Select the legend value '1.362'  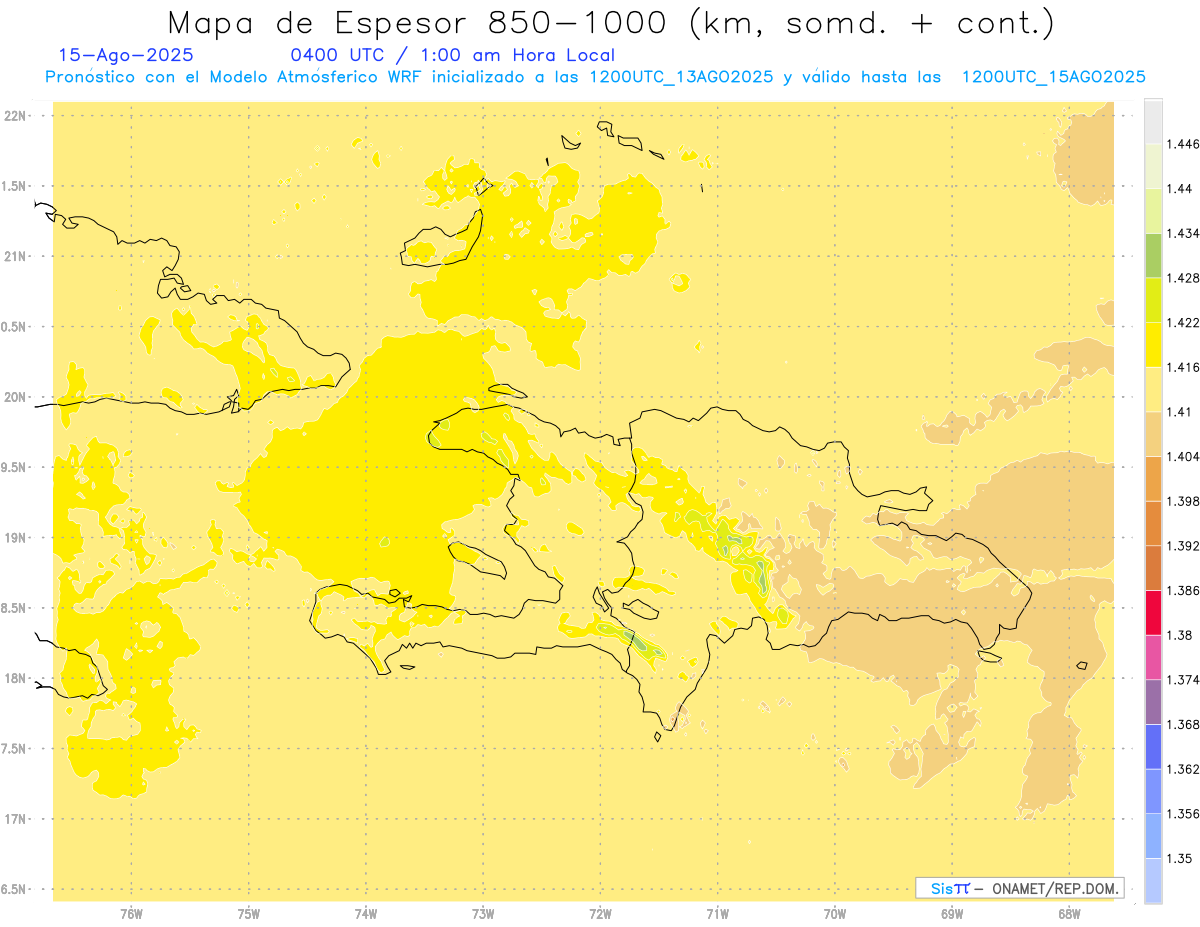pos(1182,769)
